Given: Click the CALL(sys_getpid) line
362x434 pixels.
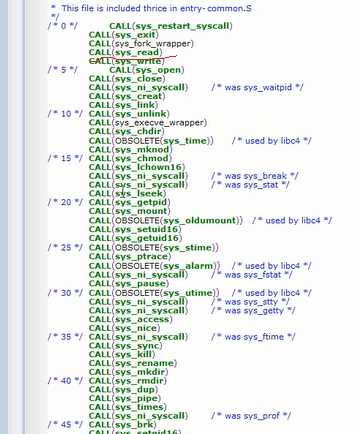Looking at the screenshot, I should coord(130,202).
